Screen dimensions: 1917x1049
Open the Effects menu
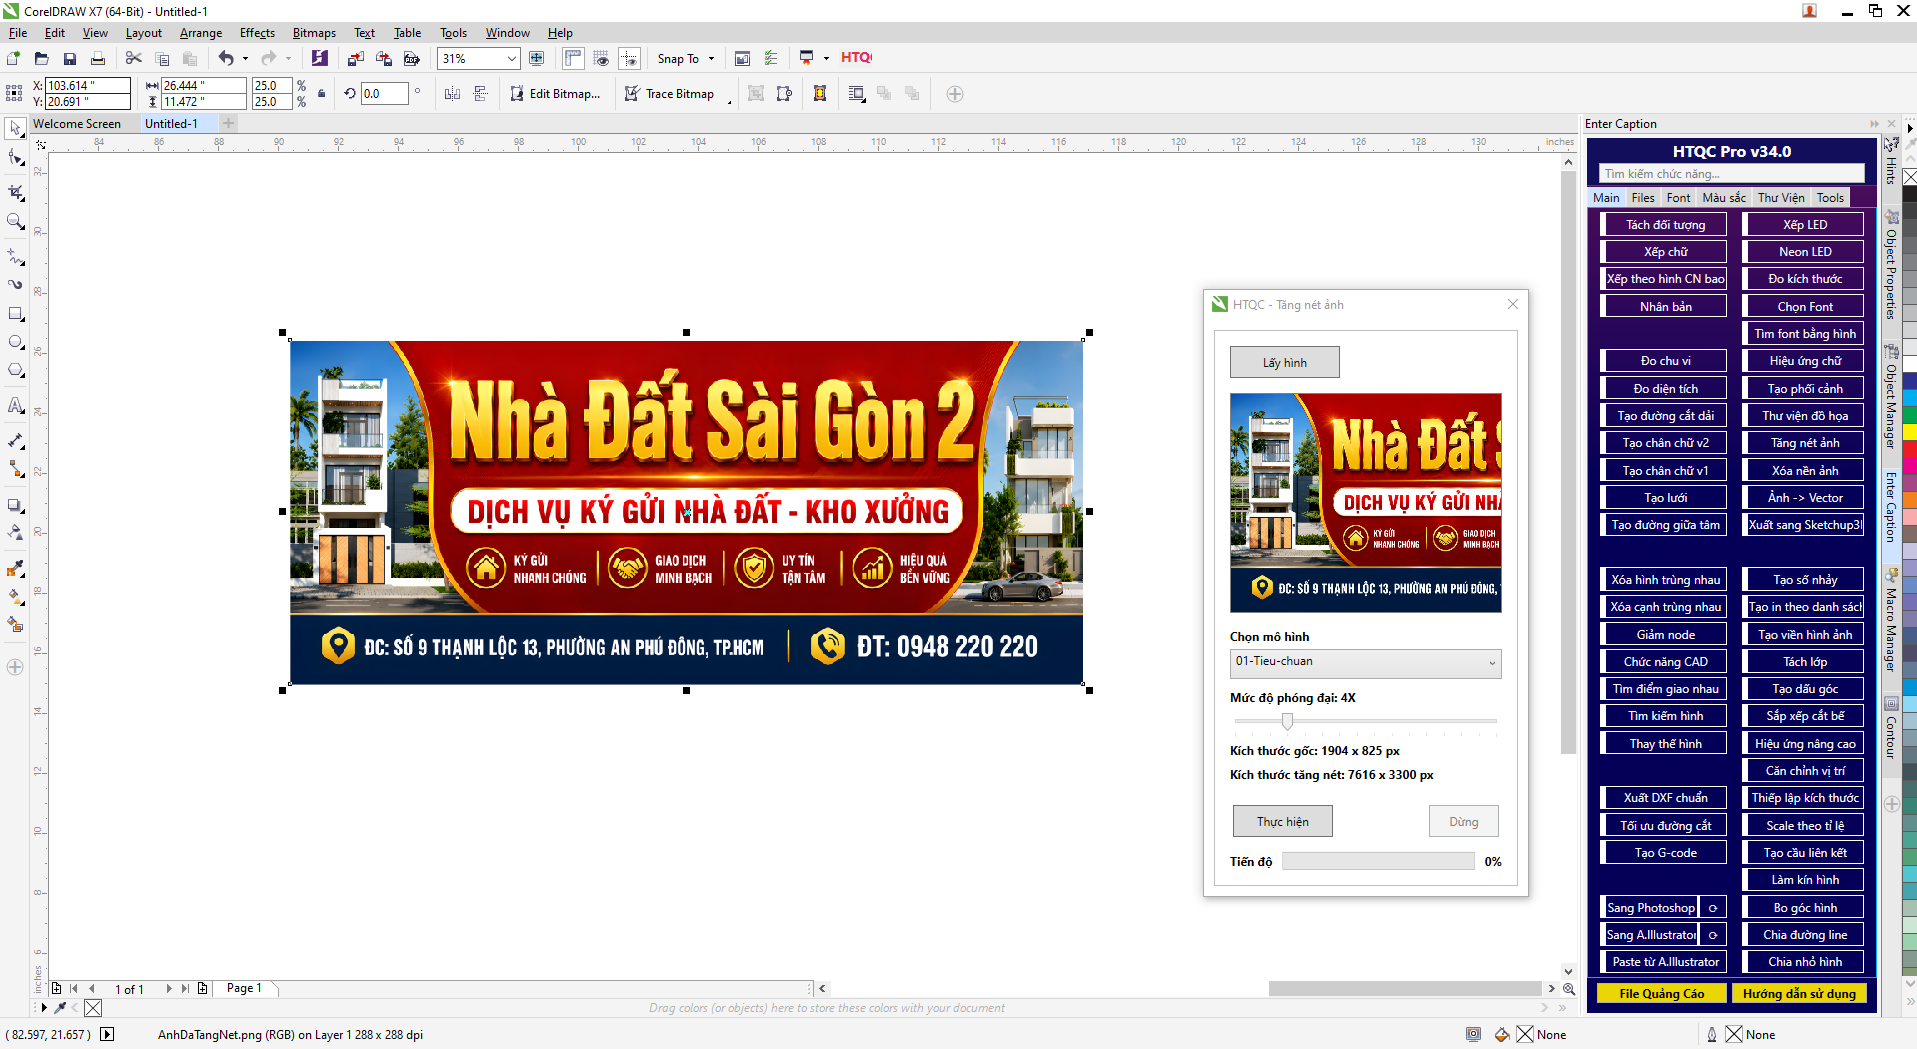[257, 33]
